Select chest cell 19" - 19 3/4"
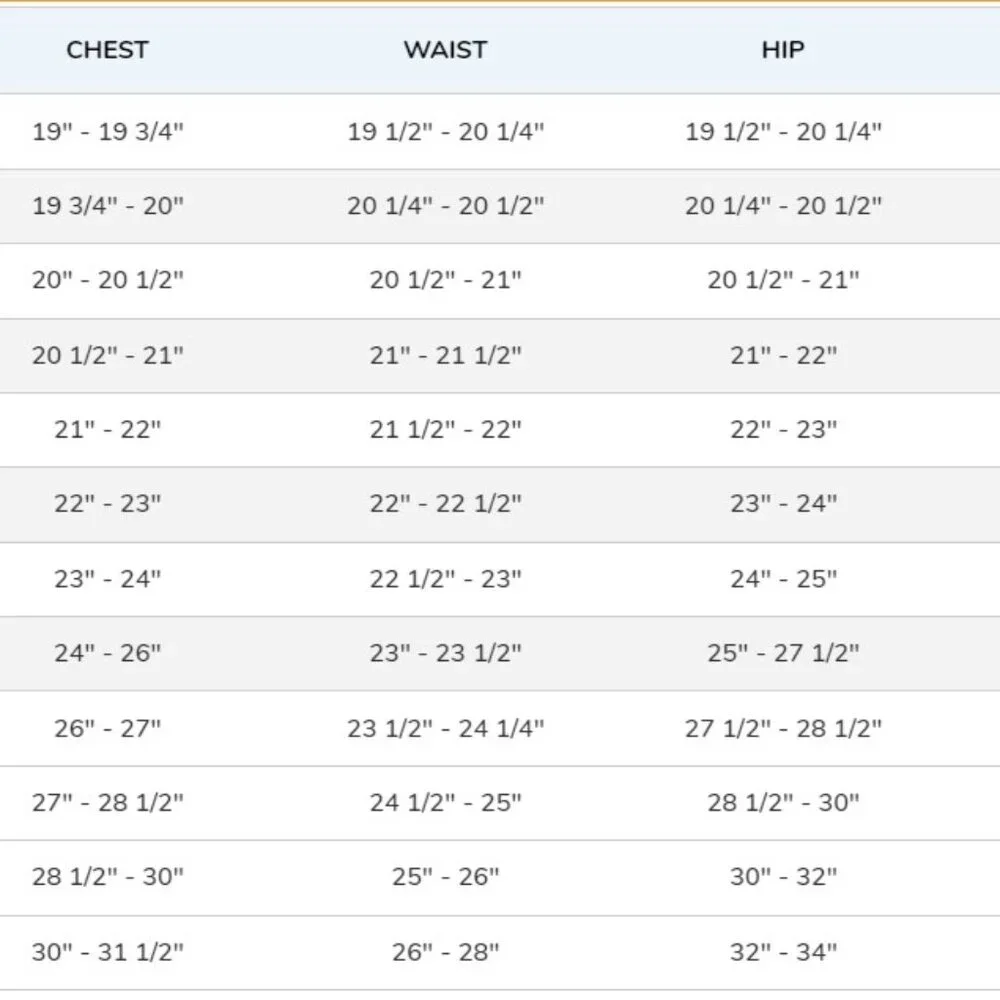The image size is (1000, 1000). point(108,131)
